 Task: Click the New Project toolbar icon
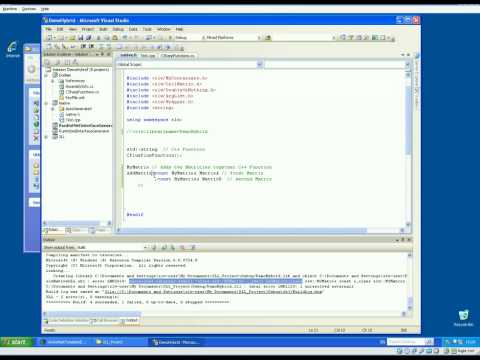49,38
